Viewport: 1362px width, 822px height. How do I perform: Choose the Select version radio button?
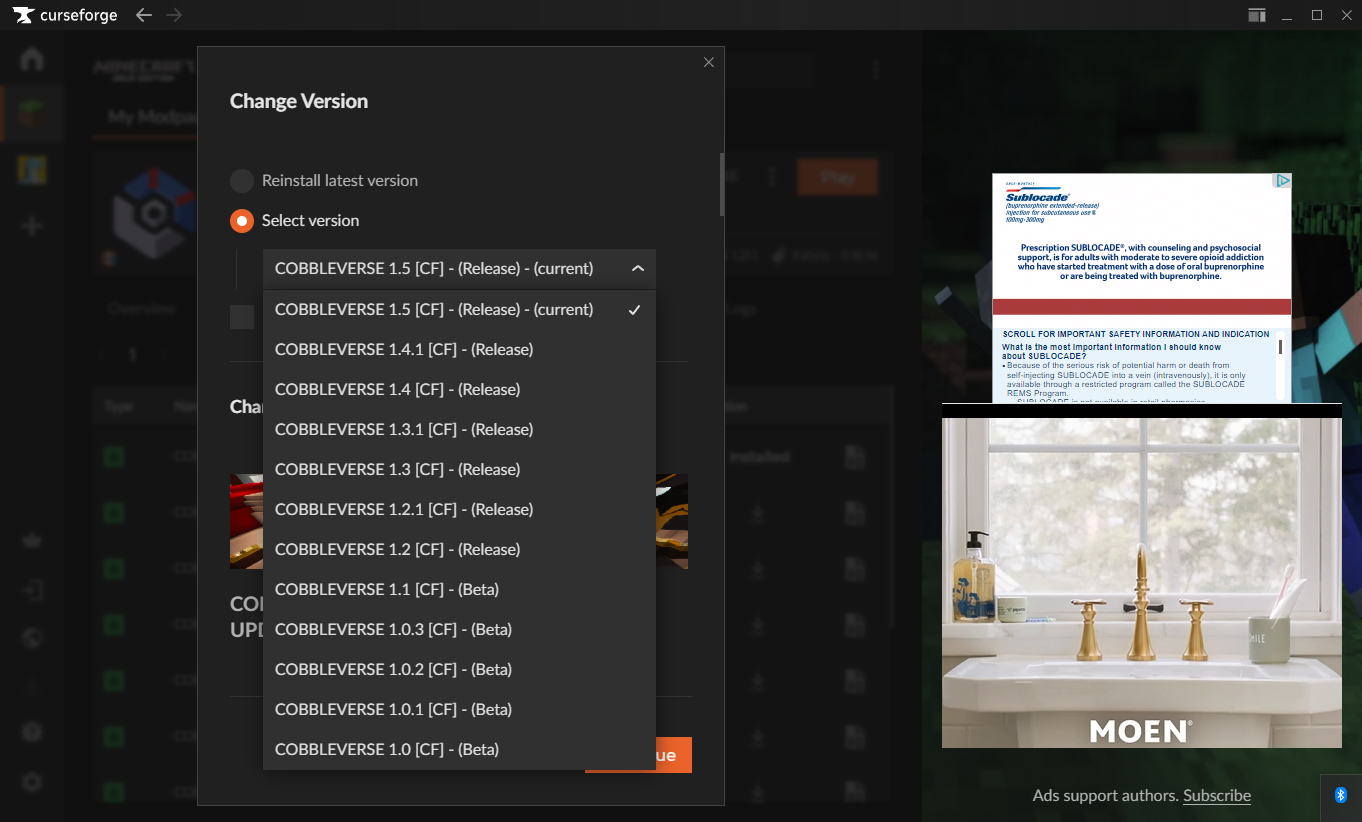242,221
